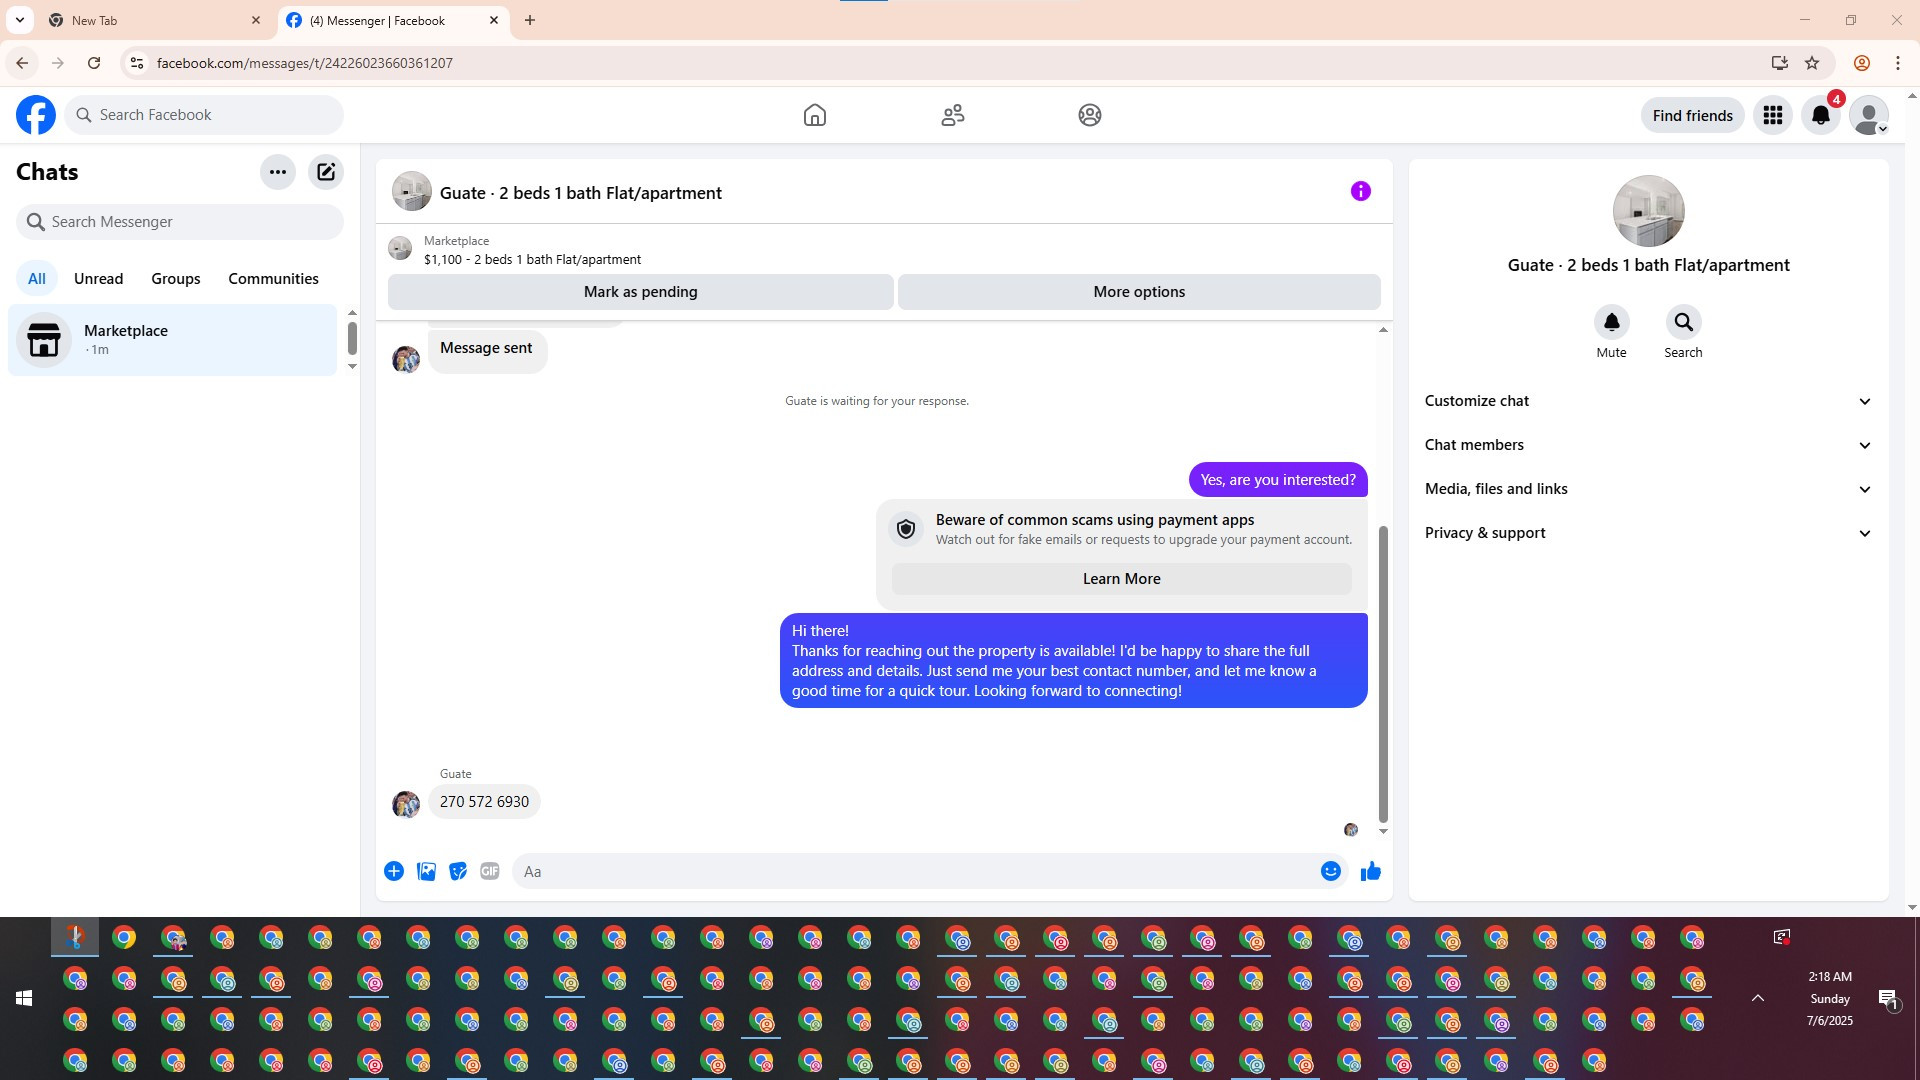The height and width of the screenshot is (1080, 1920).
Task: Expand Media, files and links
Action: [1647, 489]
